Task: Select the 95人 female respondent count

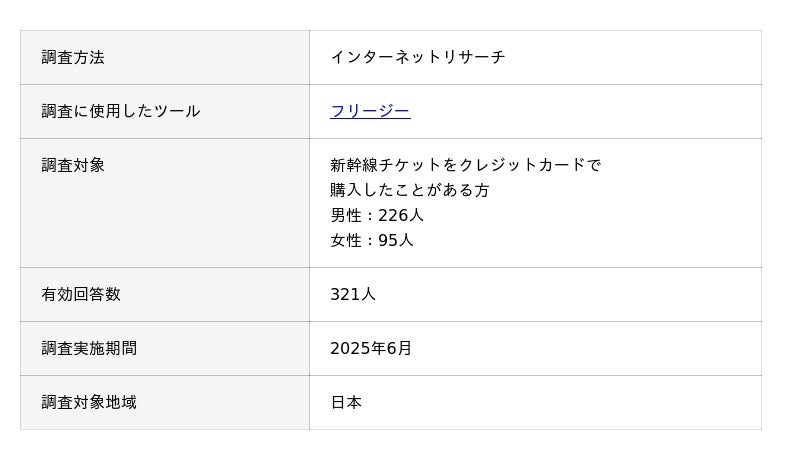Action: [x=396, y=240]
